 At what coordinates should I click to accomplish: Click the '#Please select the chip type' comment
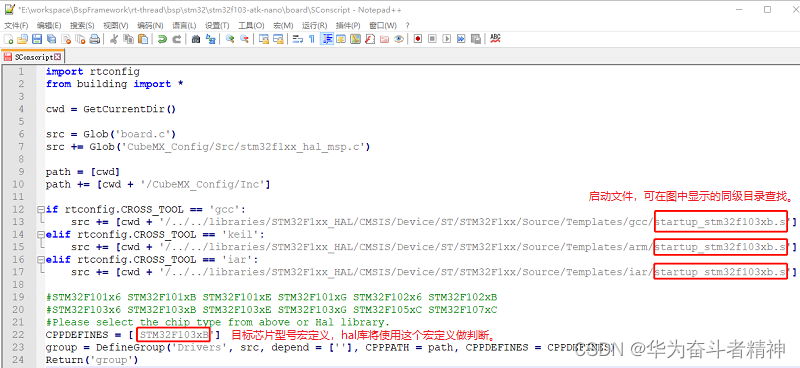pos(217,322)
